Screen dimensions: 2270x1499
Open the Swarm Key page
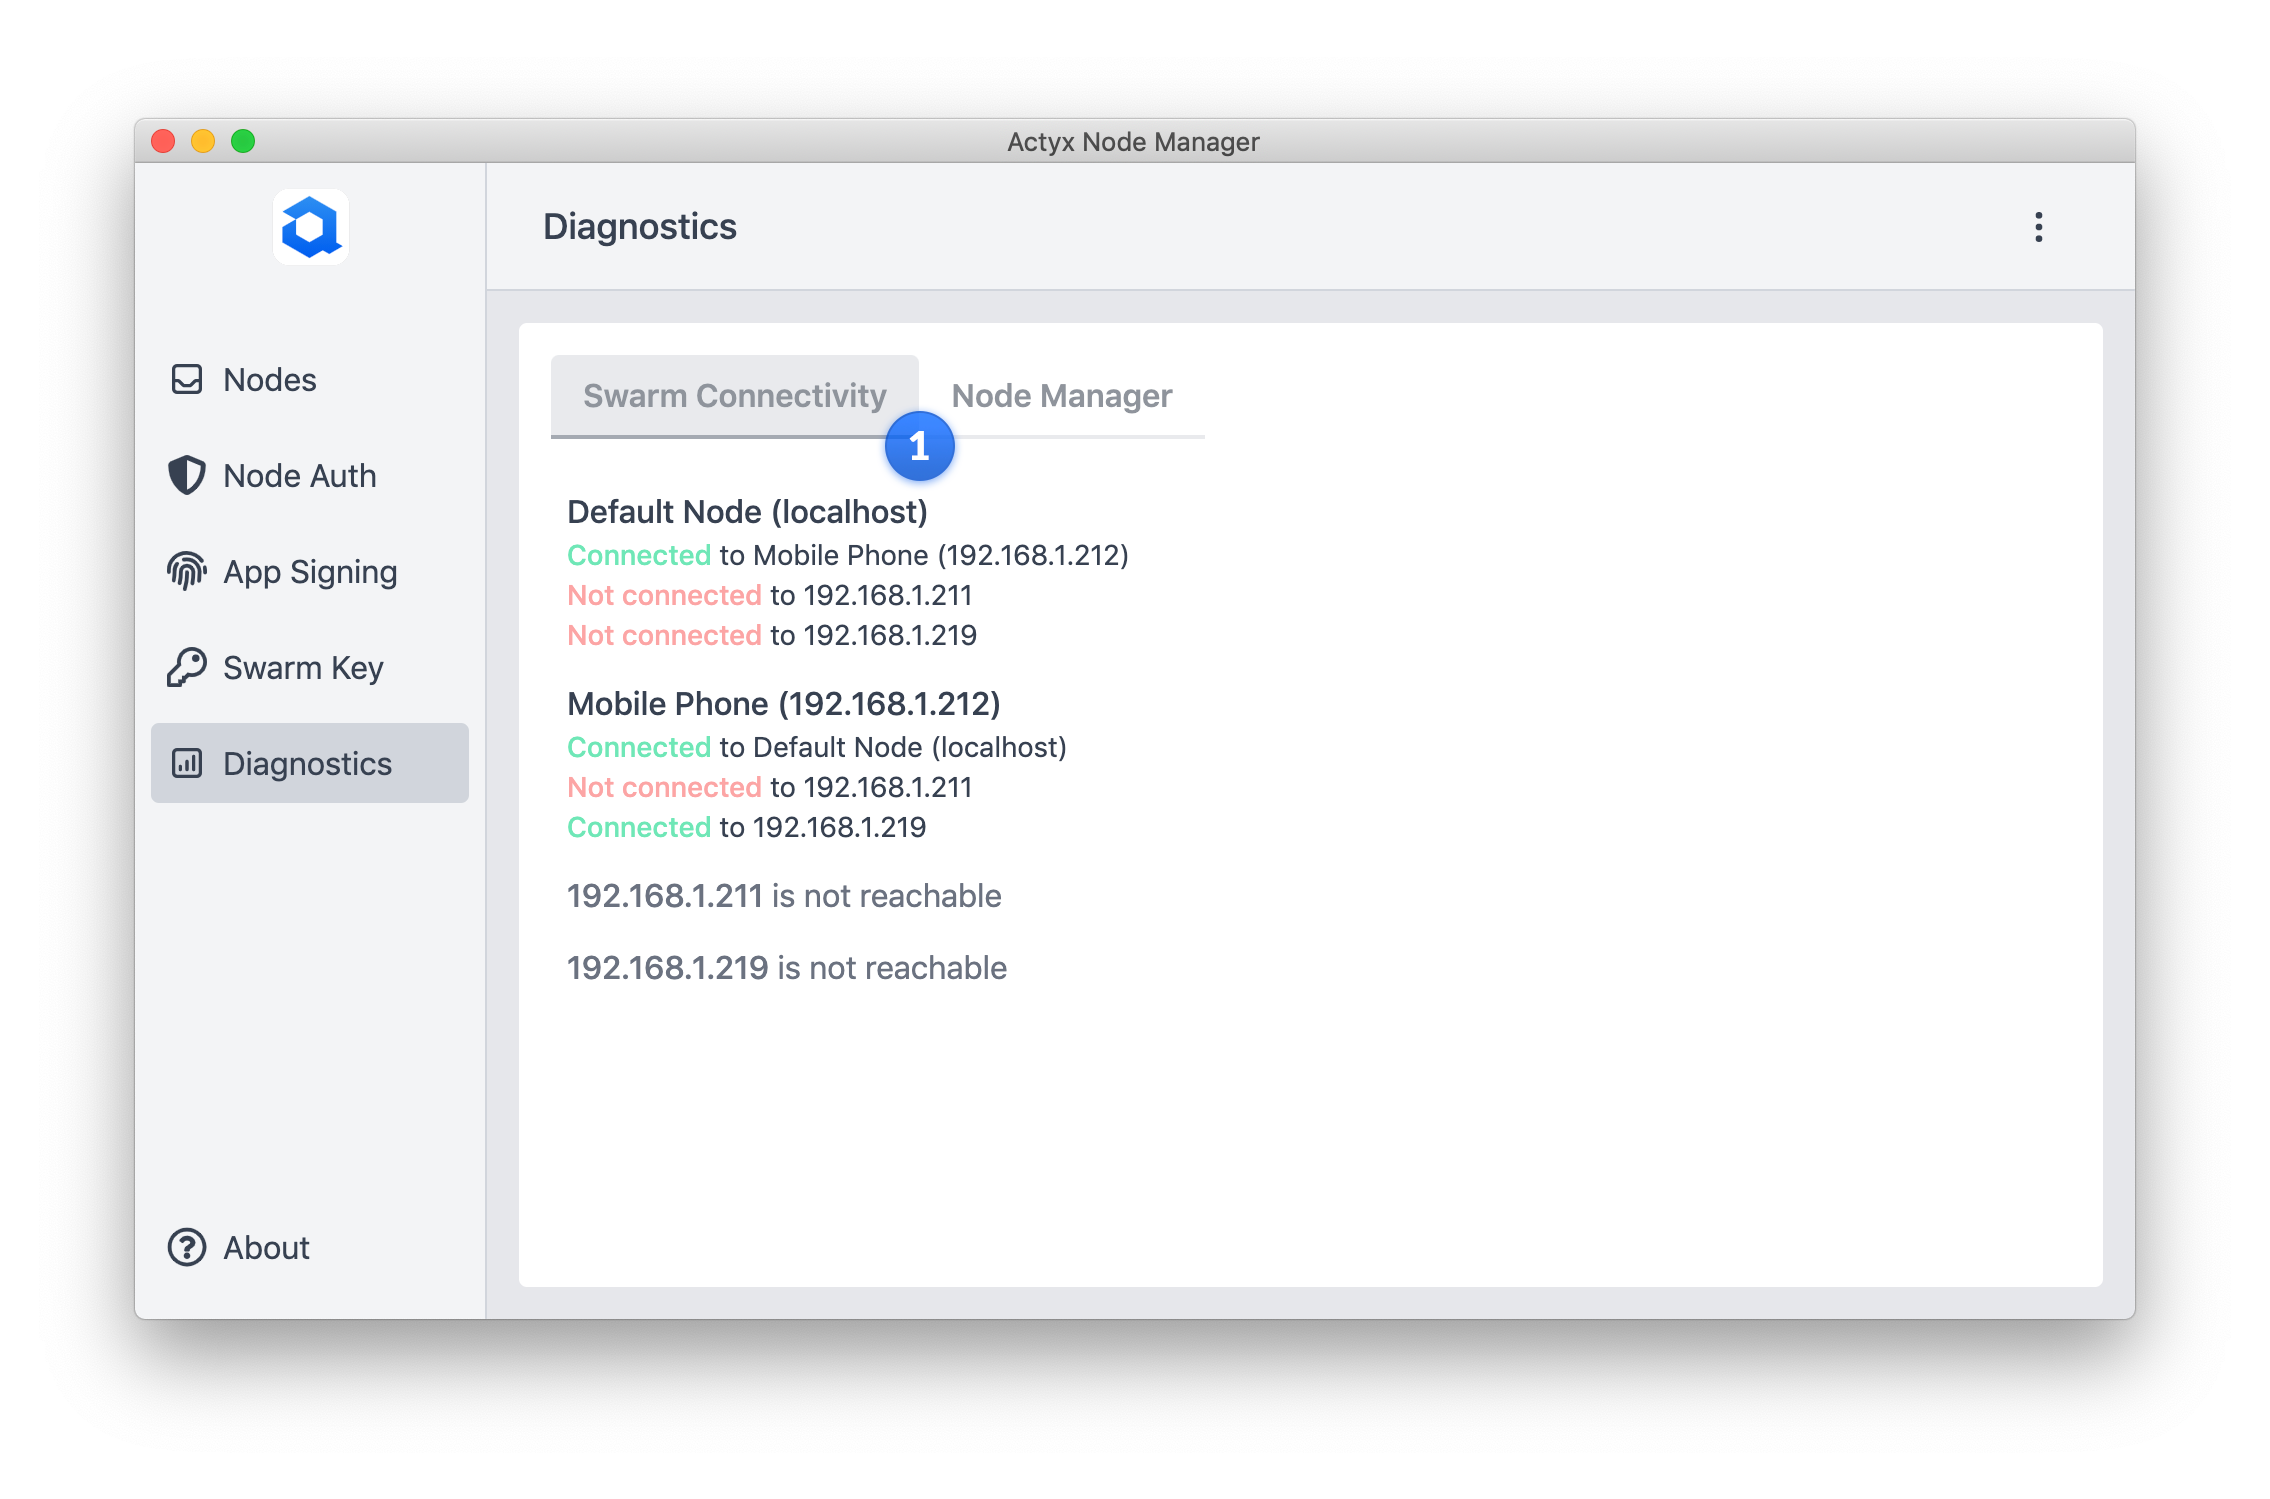[303, 668]
